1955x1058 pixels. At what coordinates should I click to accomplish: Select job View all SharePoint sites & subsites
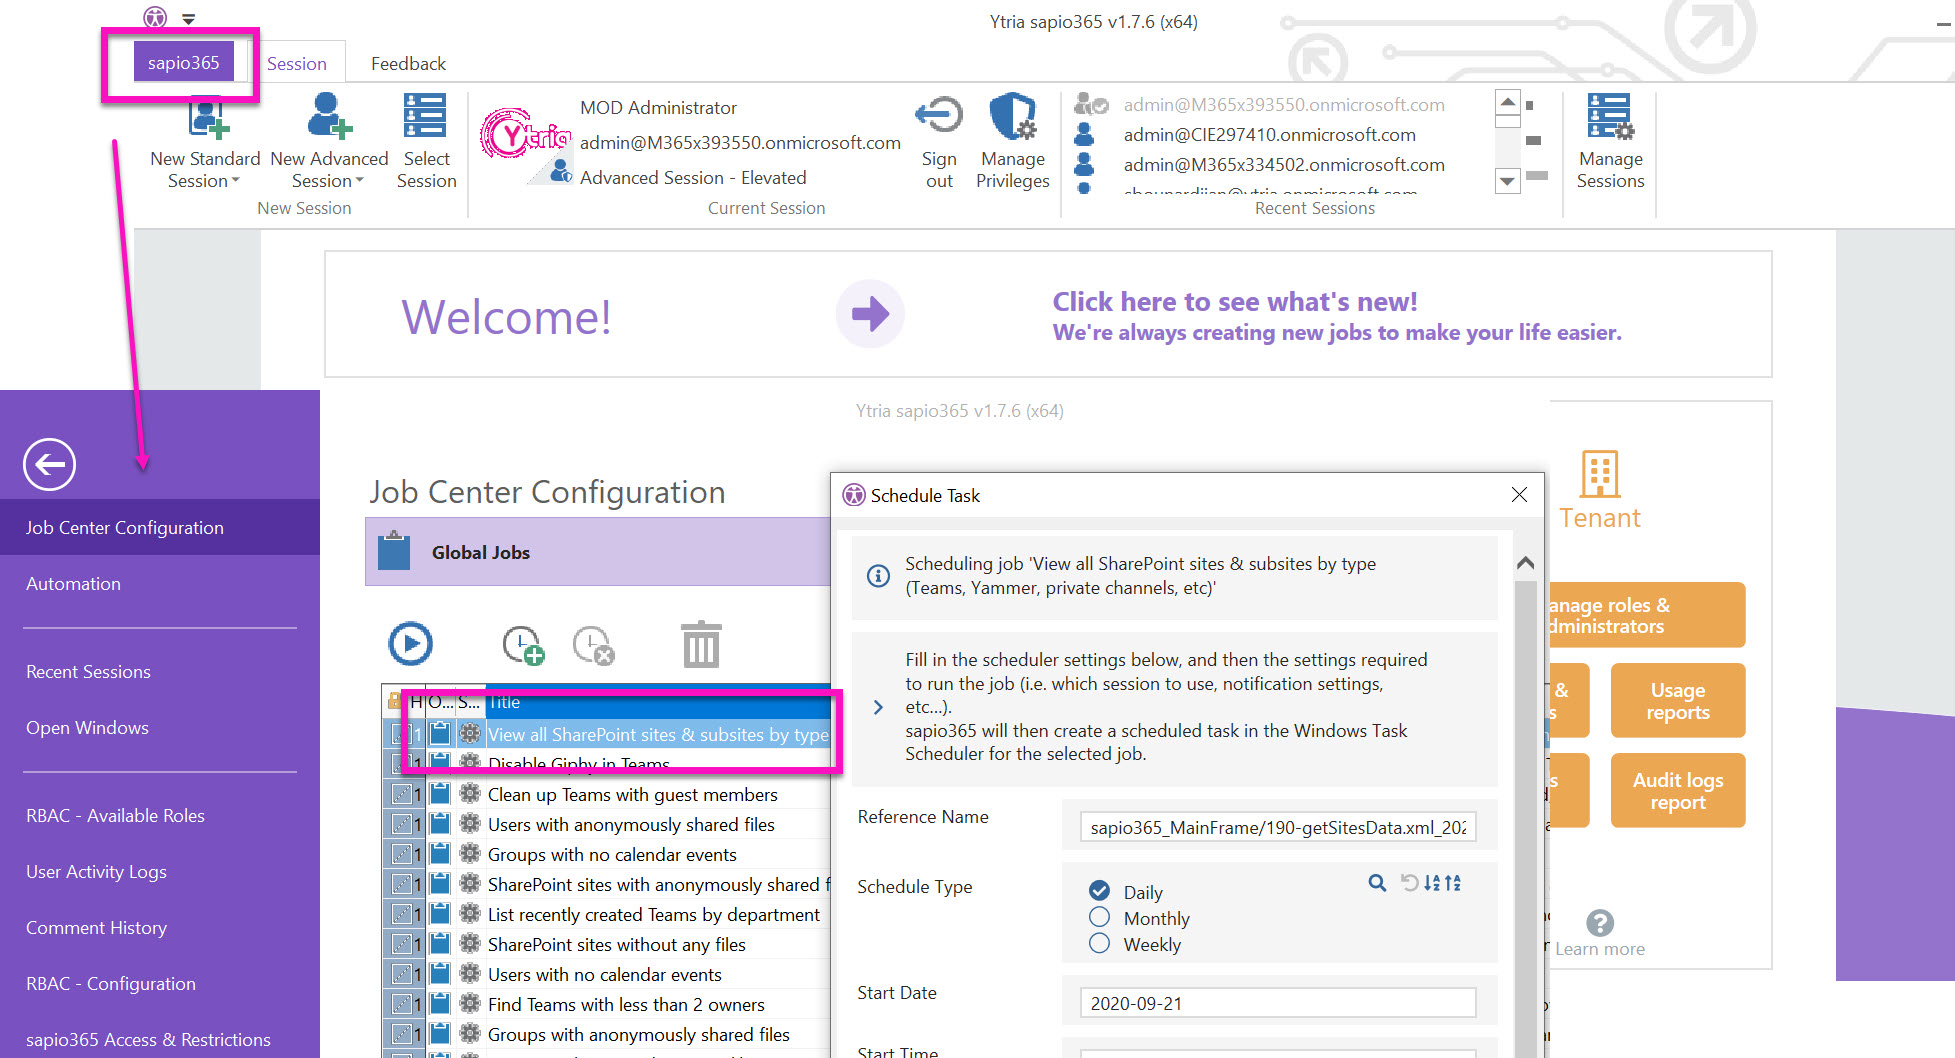658,734
